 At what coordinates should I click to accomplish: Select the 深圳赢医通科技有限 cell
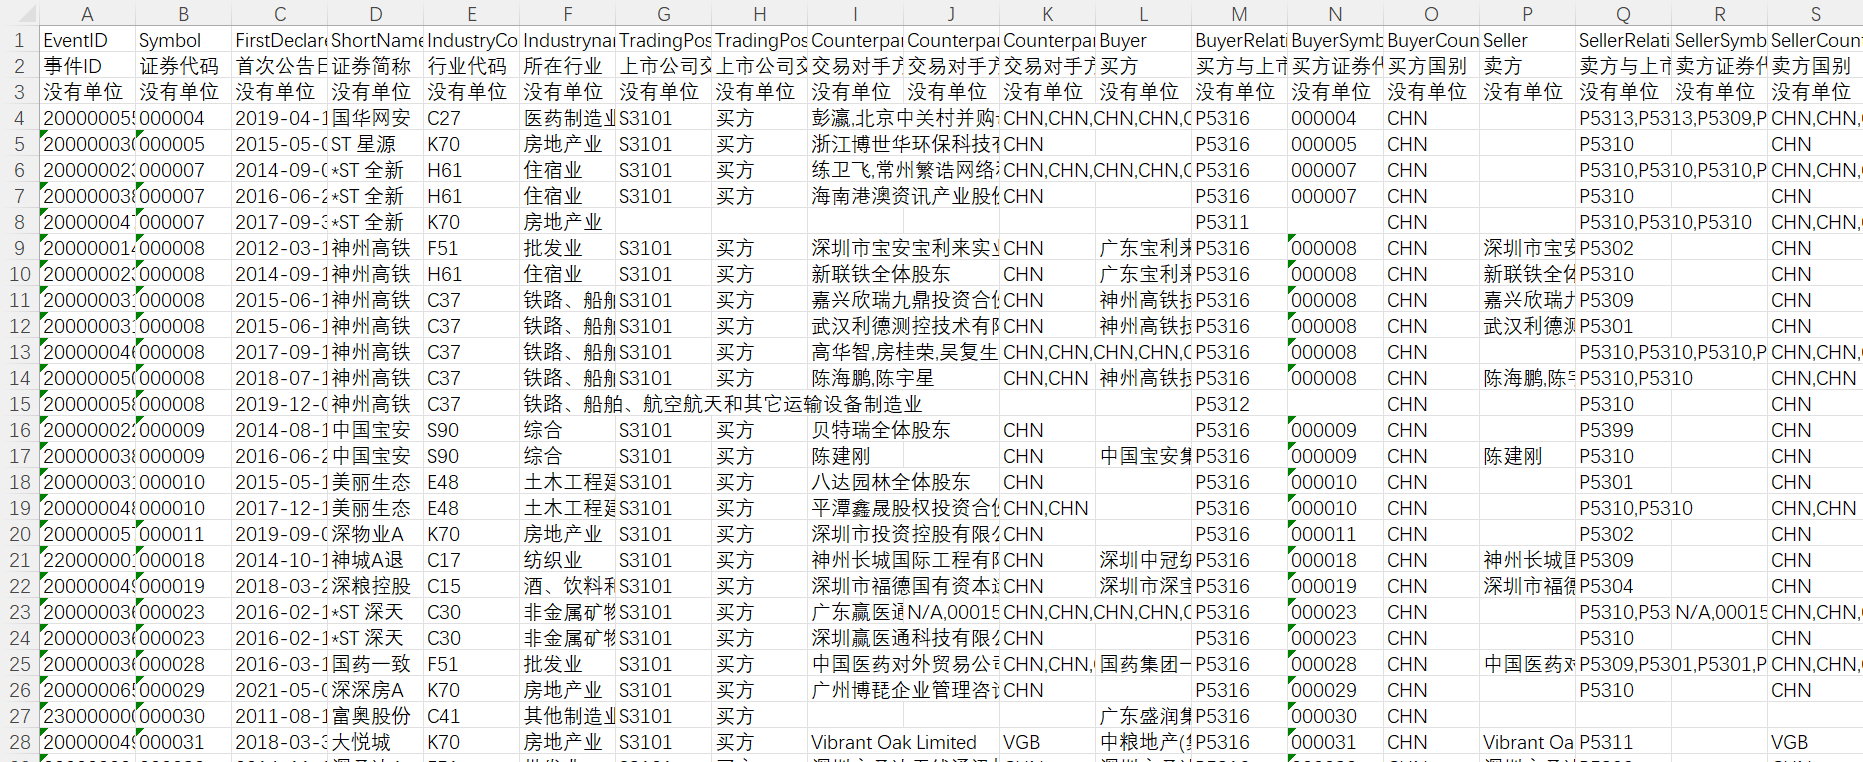[x=903, y=638]
